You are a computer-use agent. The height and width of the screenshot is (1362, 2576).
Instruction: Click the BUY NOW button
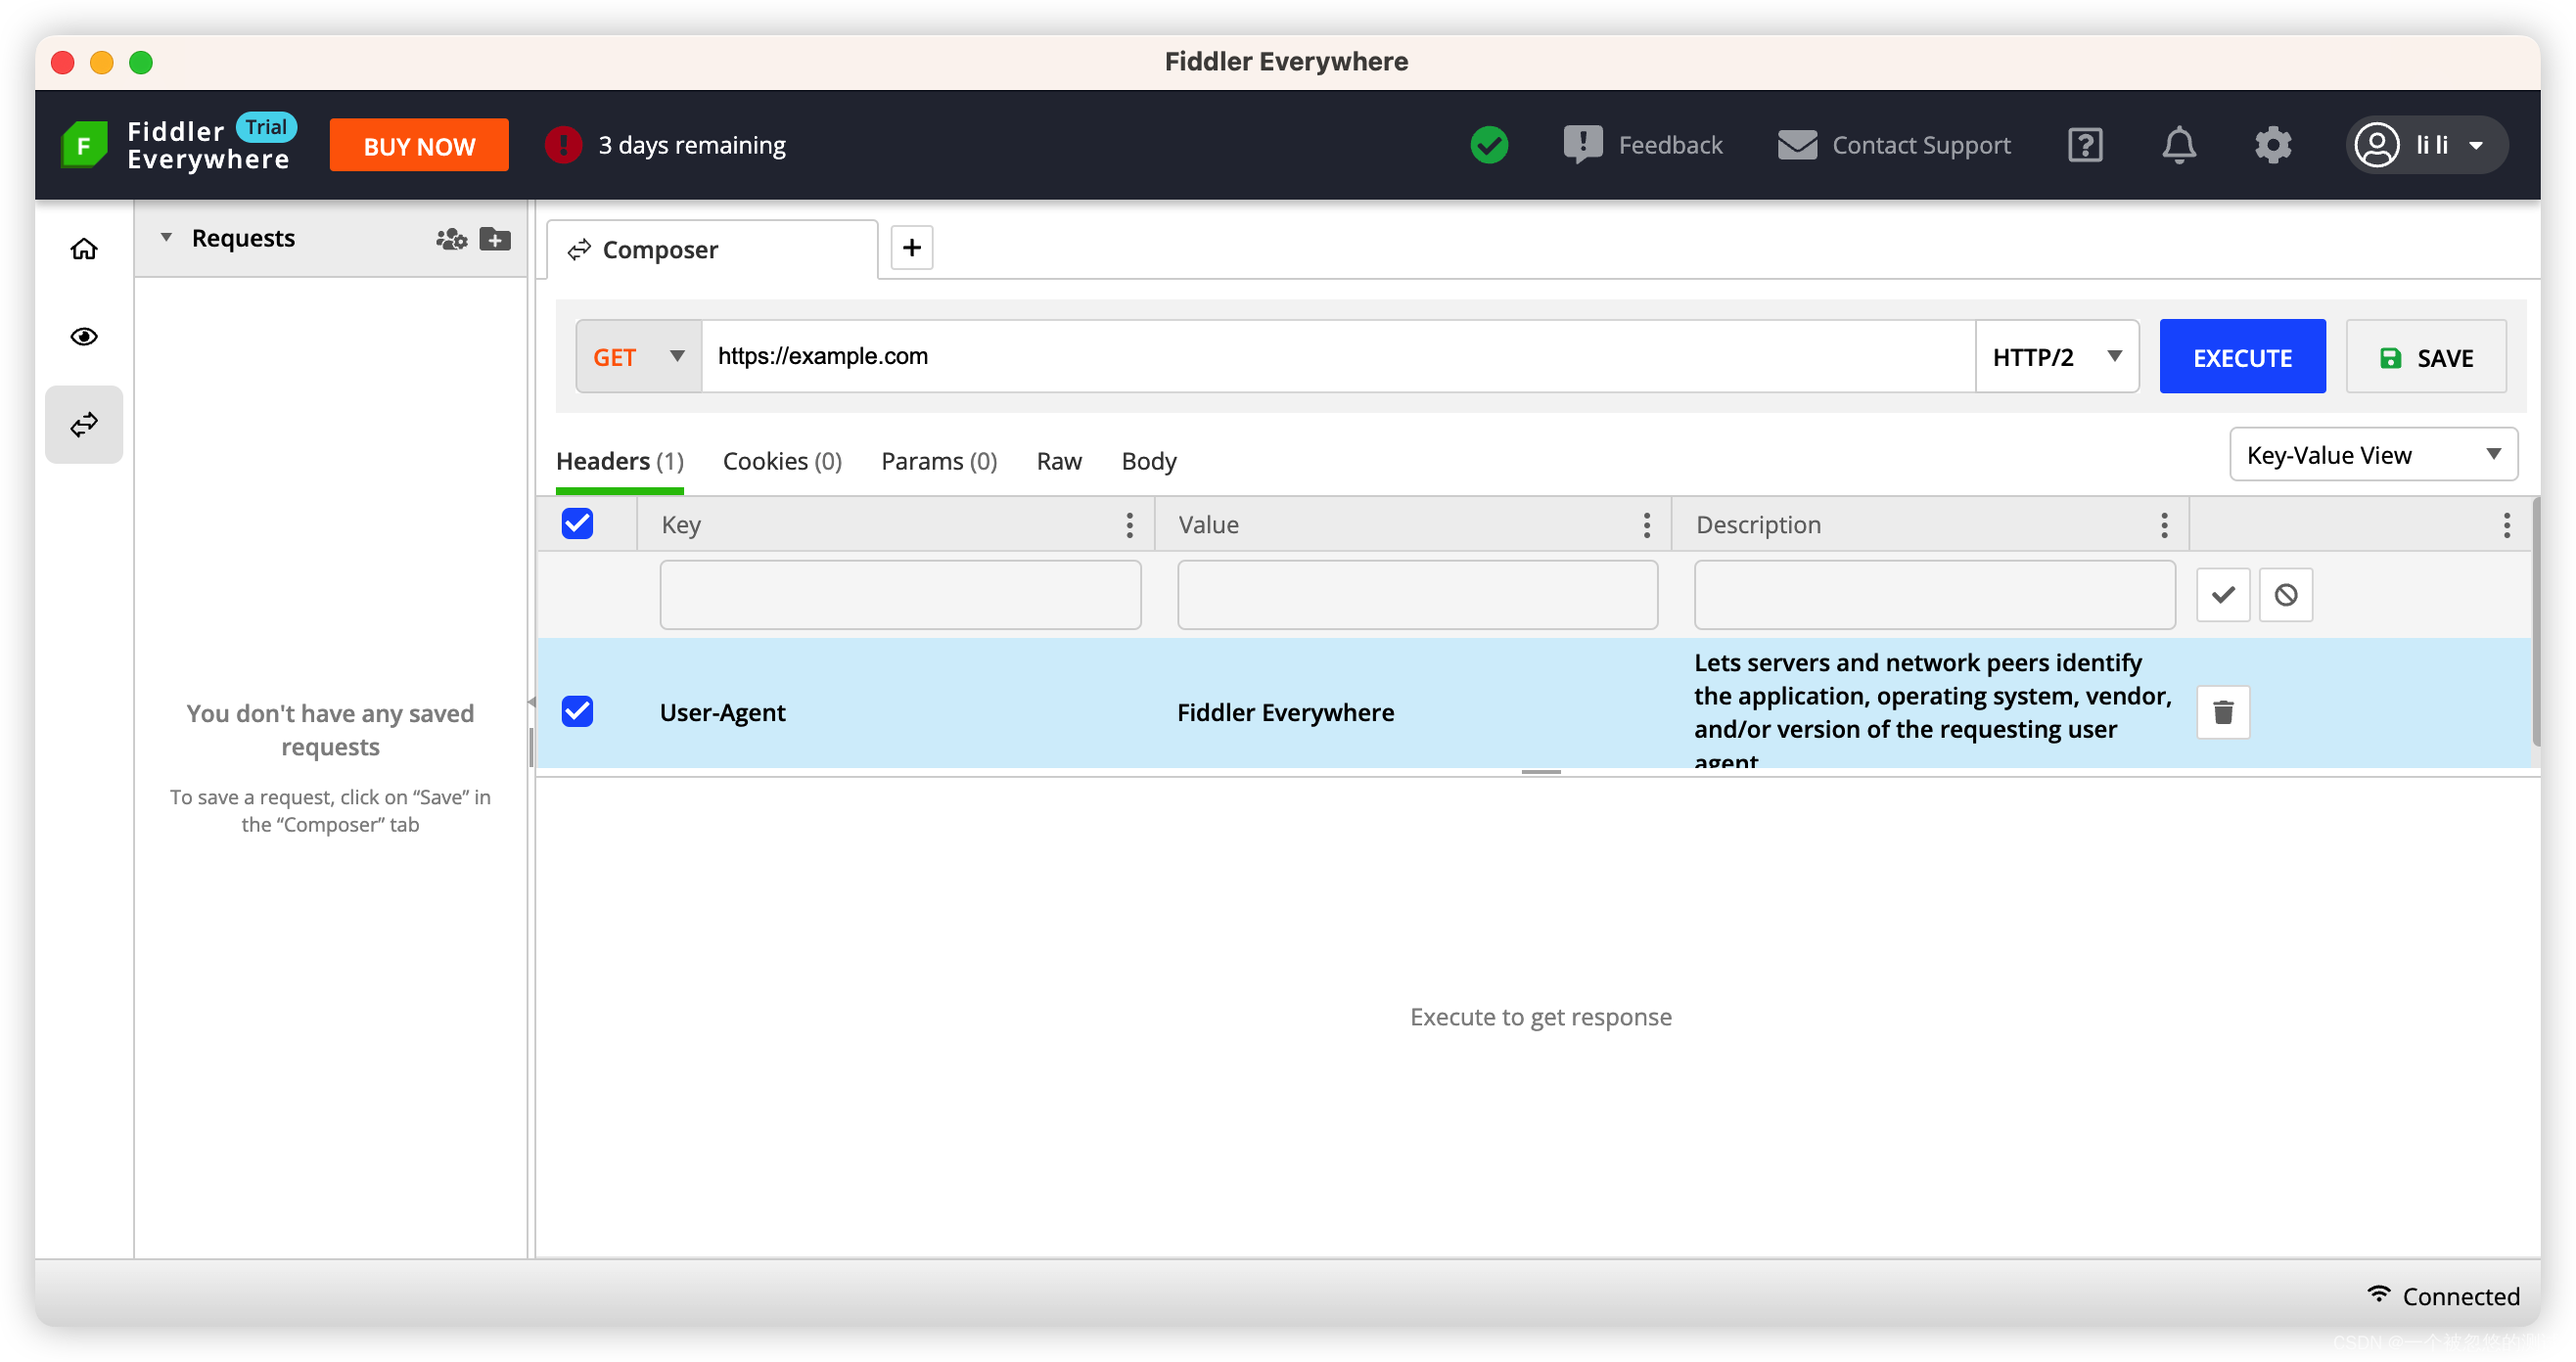pyautogui.click(x=419, y=146)
